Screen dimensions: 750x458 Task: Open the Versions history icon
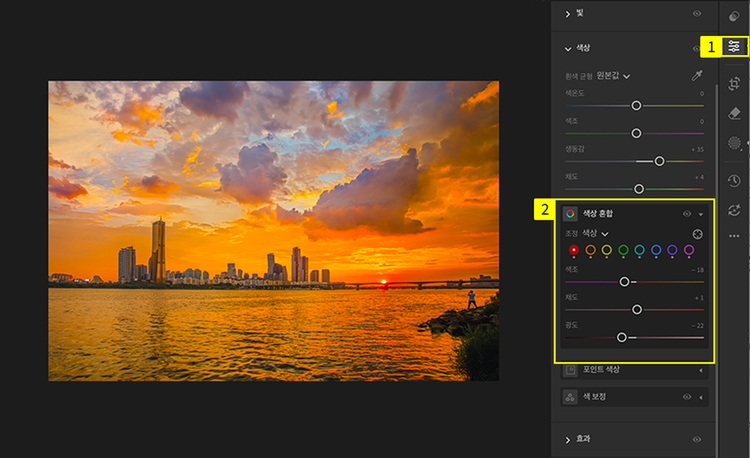pyautogui.click(x=734, y=181)
